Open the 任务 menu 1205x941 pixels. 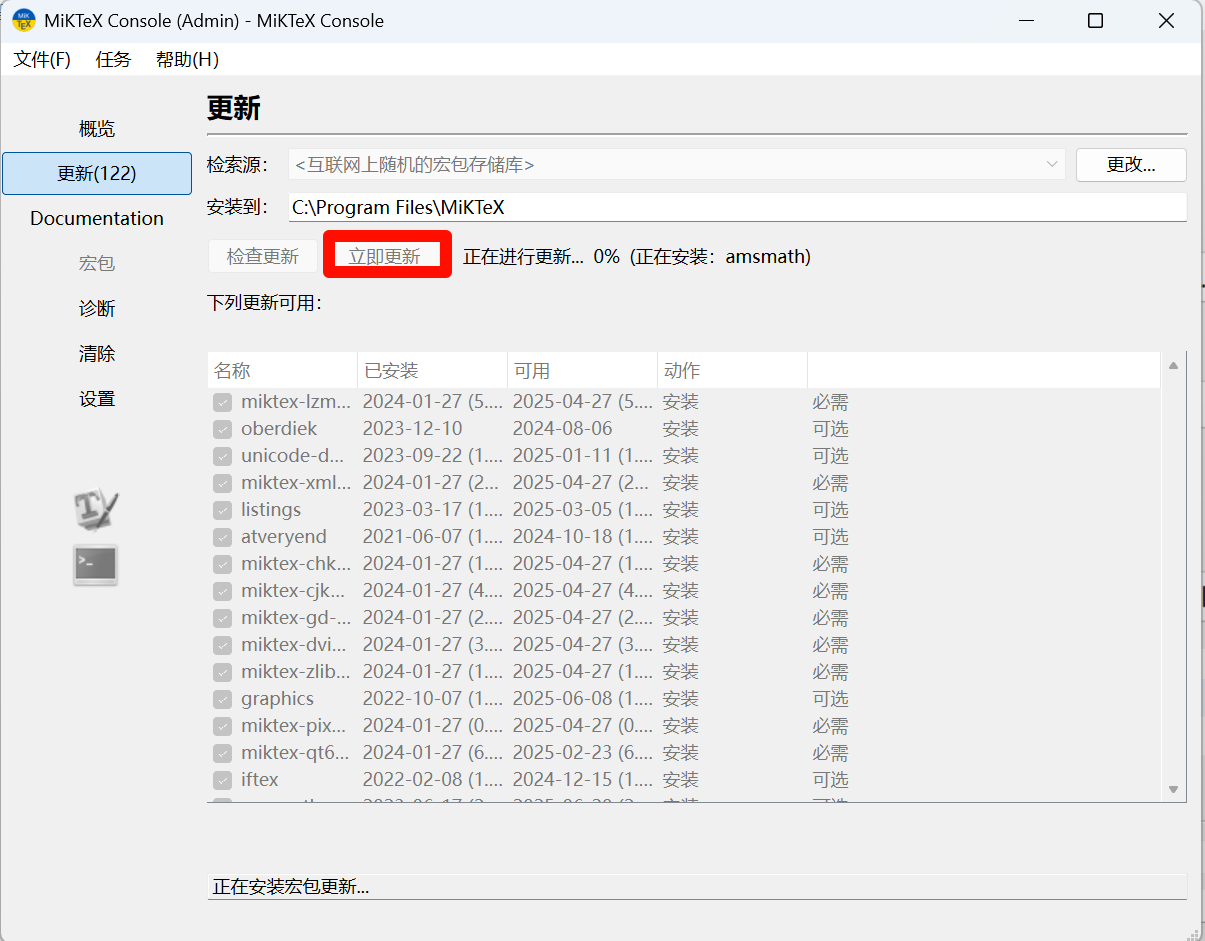[x=113, y=59]
